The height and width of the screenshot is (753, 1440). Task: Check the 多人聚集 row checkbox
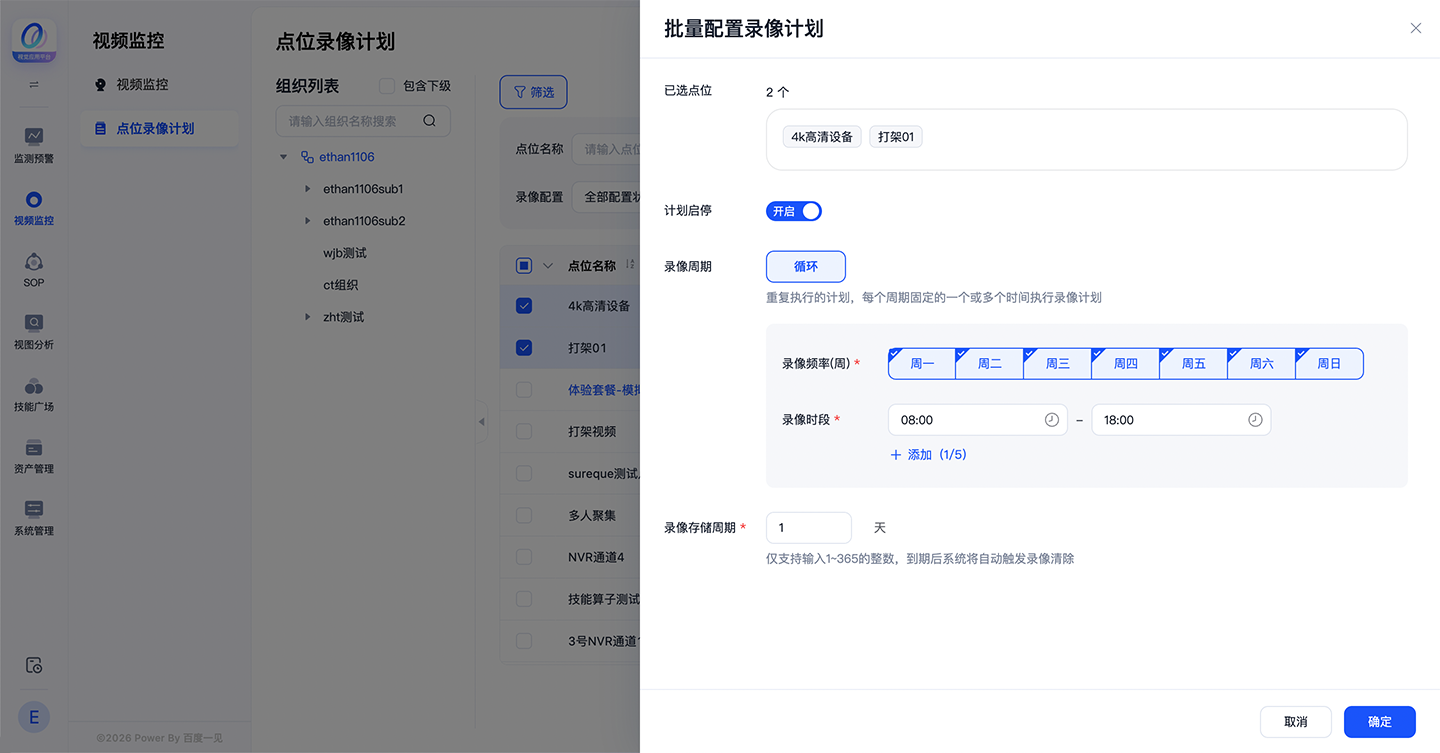(524, 515)
